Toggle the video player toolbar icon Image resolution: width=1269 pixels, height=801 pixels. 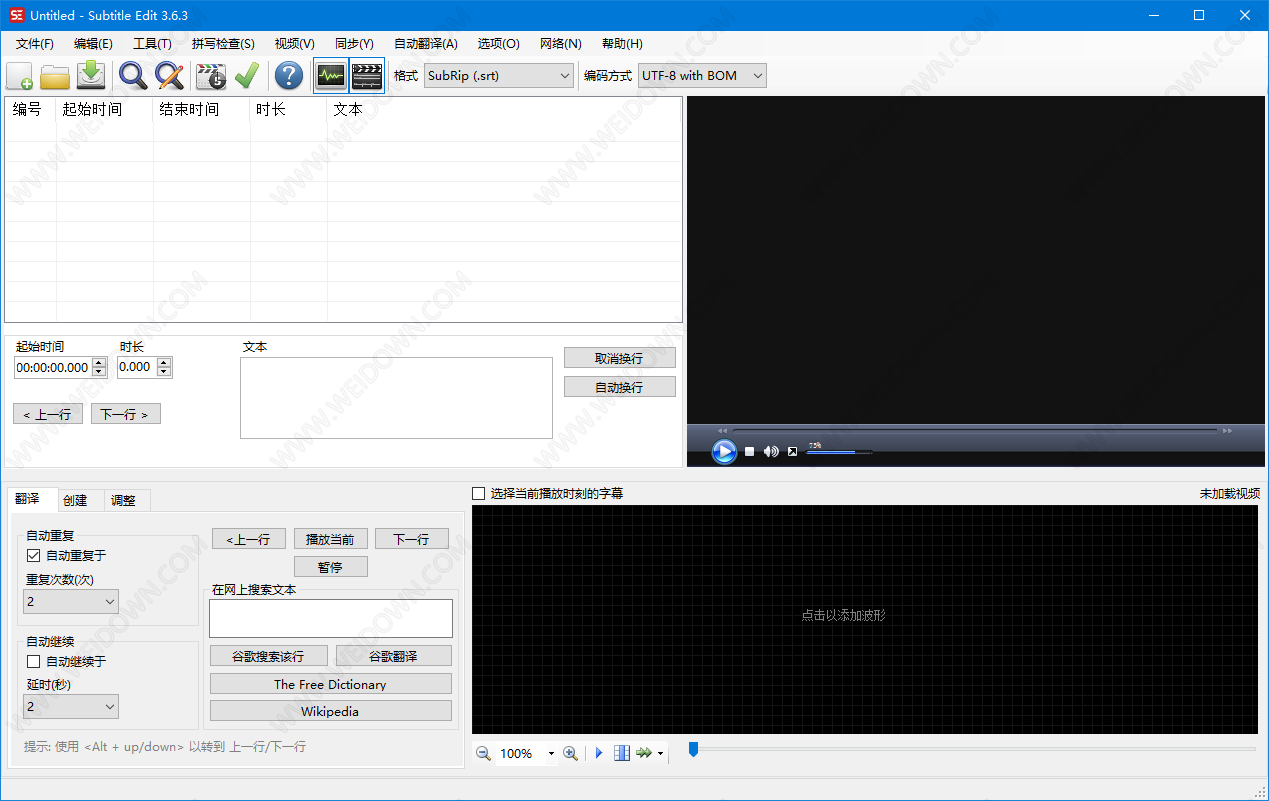tap(367, 76)
